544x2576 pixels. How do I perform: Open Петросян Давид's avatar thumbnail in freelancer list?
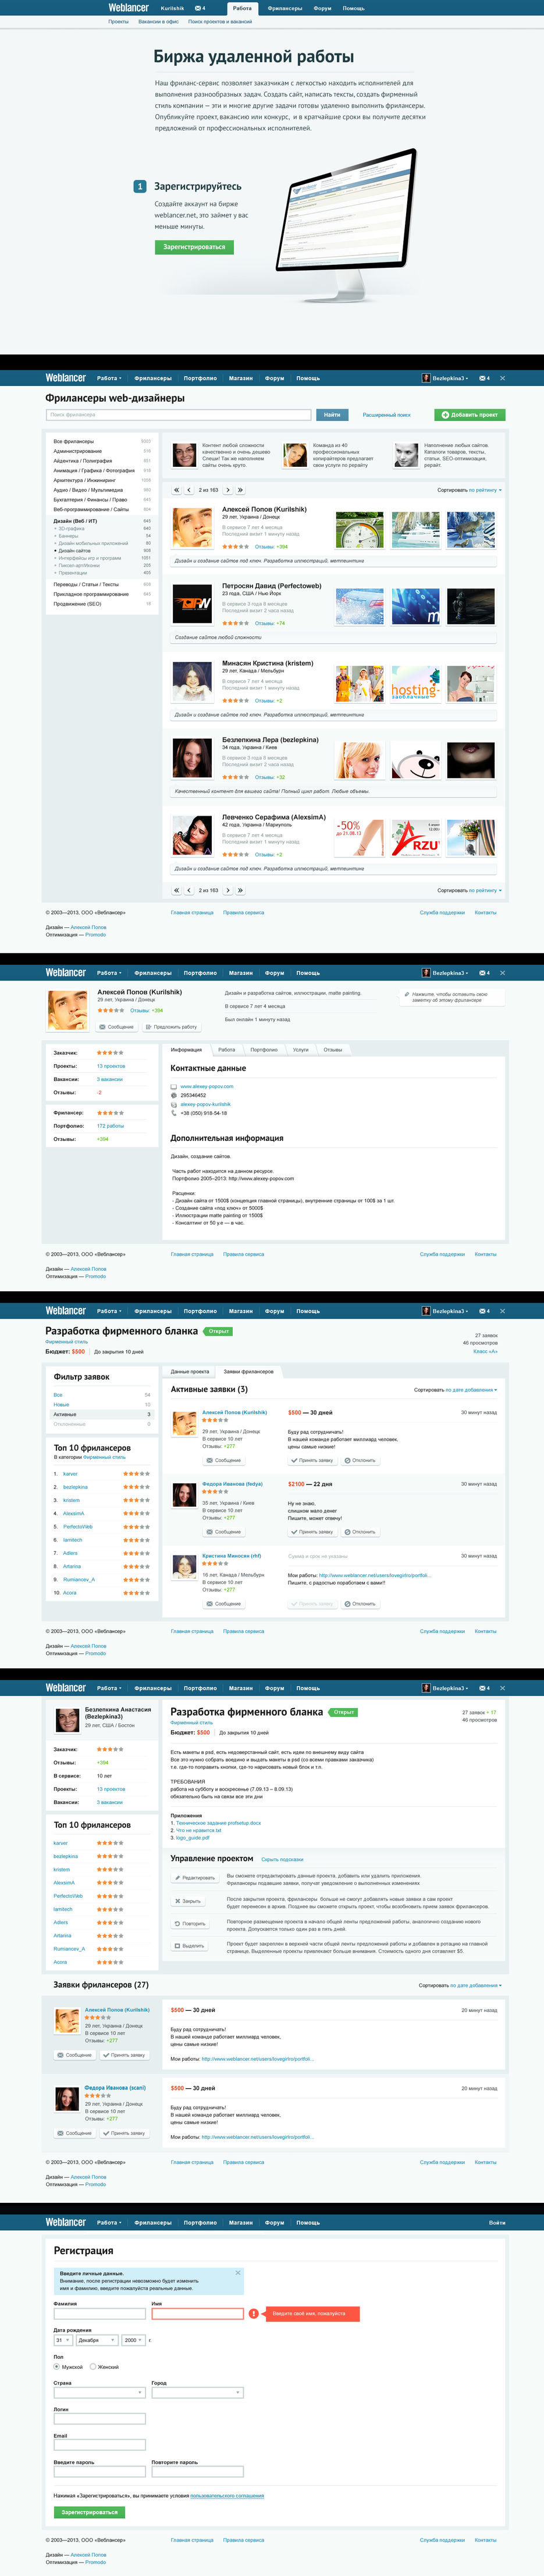192,603
